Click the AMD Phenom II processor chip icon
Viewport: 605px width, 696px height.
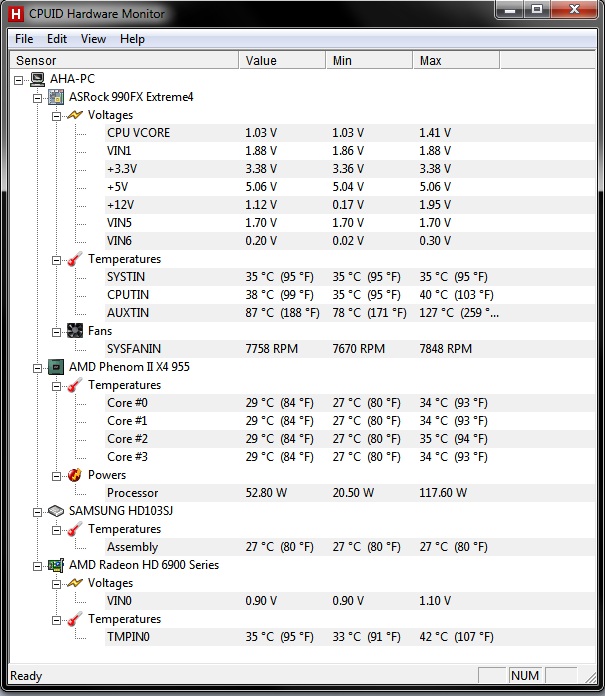(x=56, y=367)
